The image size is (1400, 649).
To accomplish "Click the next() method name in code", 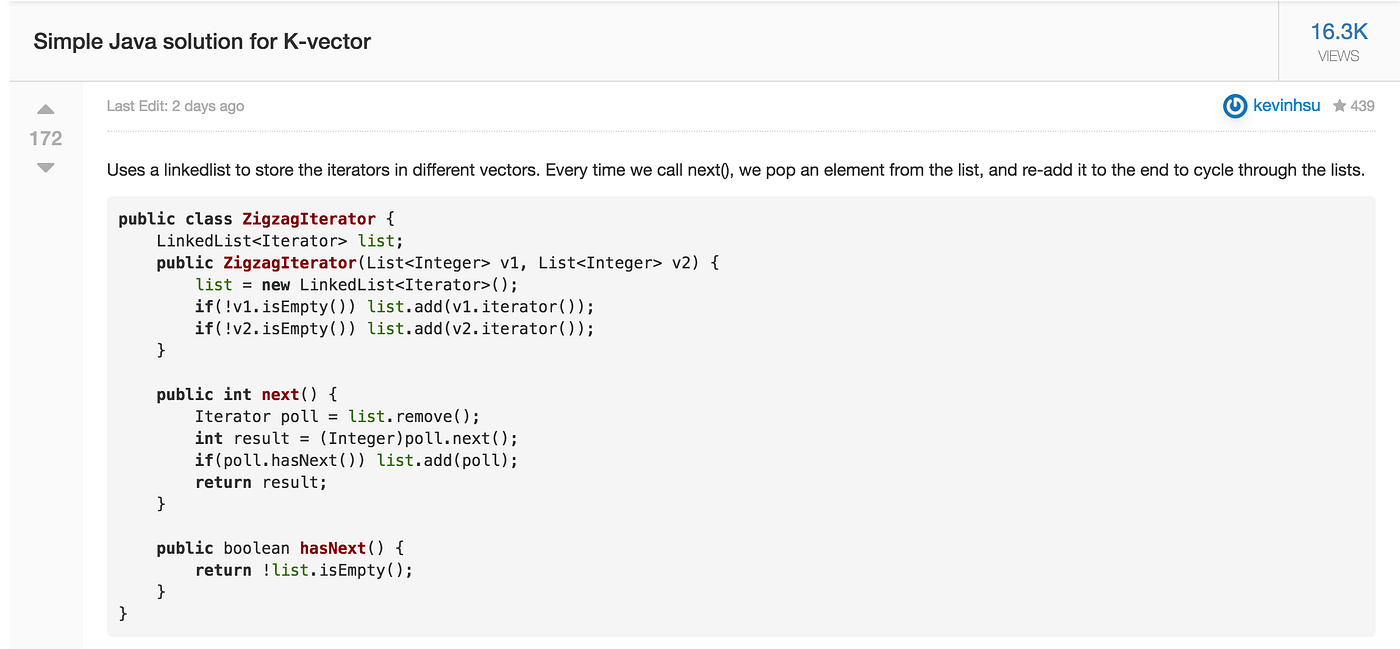I will click(x=279, y=394).
